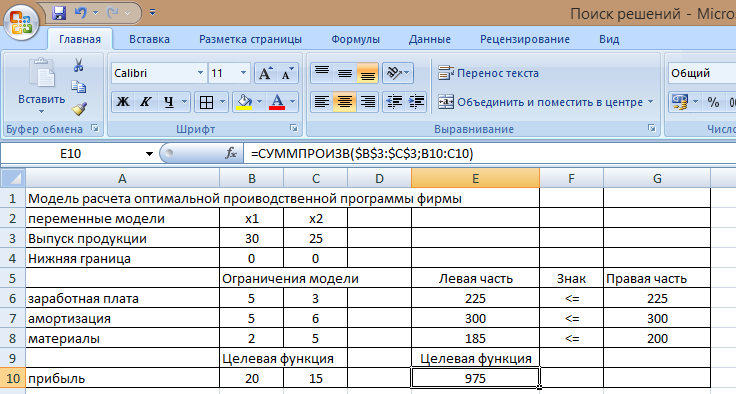
Task: Click Объединить и поместить в центре button
Action: [540, 102]
